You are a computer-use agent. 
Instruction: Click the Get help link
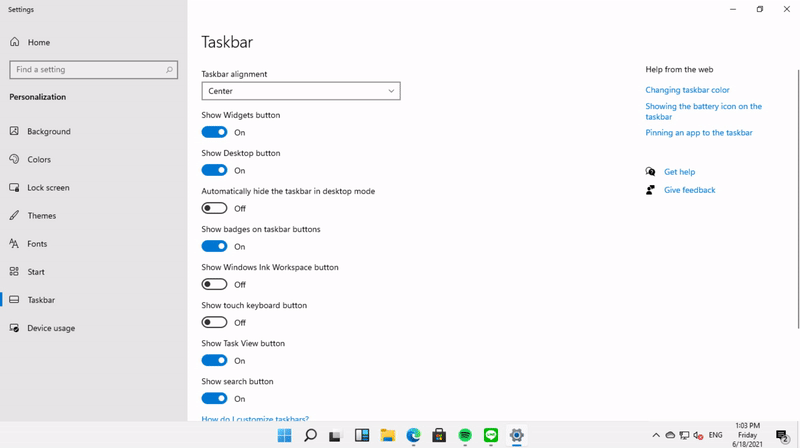pos(679,172)
